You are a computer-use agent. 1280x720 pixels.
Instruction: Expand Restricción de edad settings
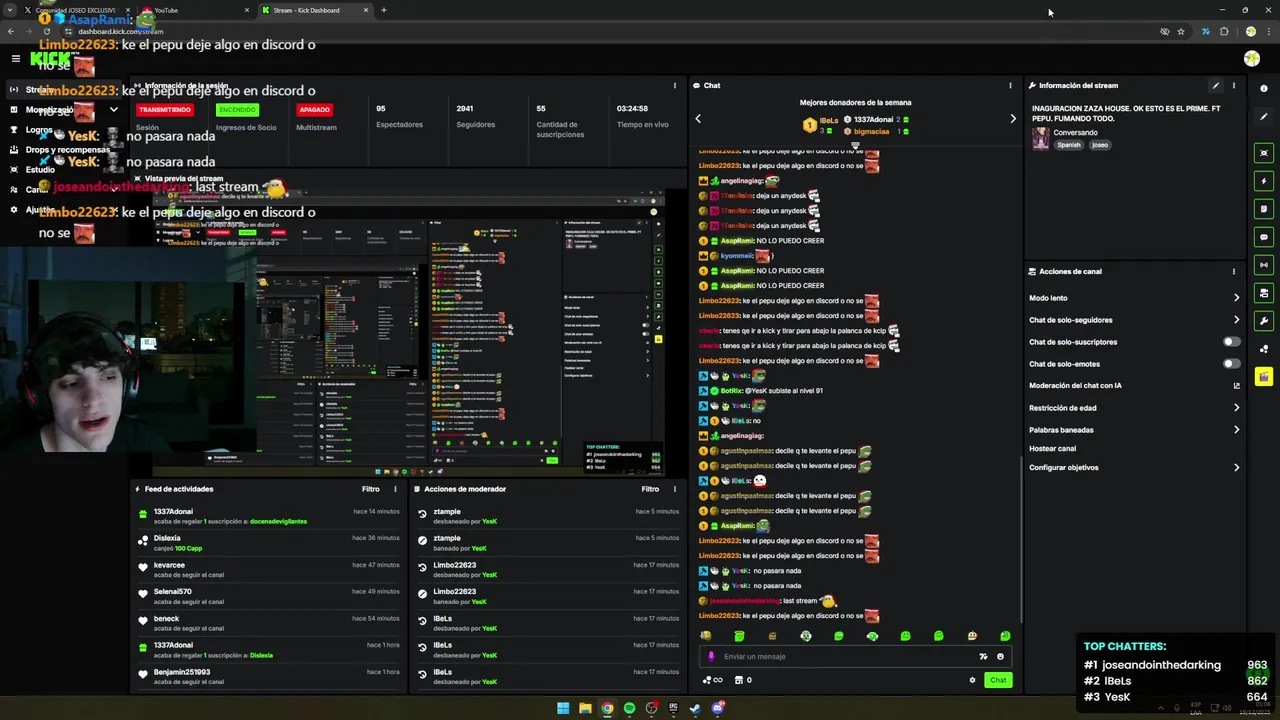(1236, 408)
